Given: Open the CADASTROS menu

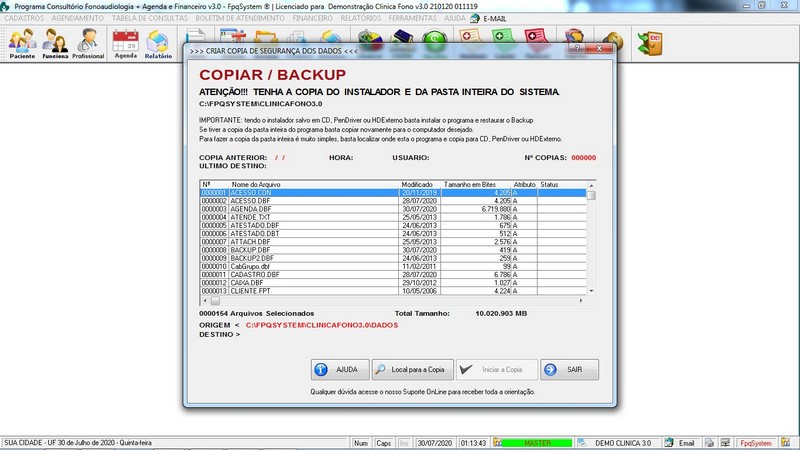Looking at the screenshot, I should coord(24,18).
